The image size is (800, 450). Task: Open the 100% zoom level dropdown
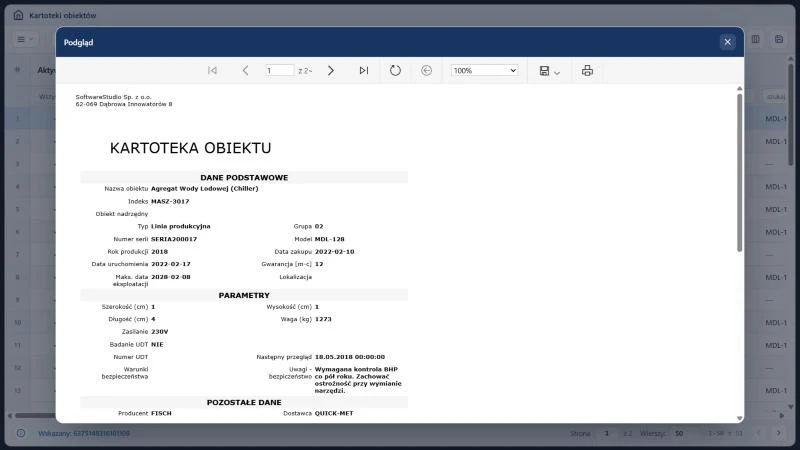coord(484,70)
